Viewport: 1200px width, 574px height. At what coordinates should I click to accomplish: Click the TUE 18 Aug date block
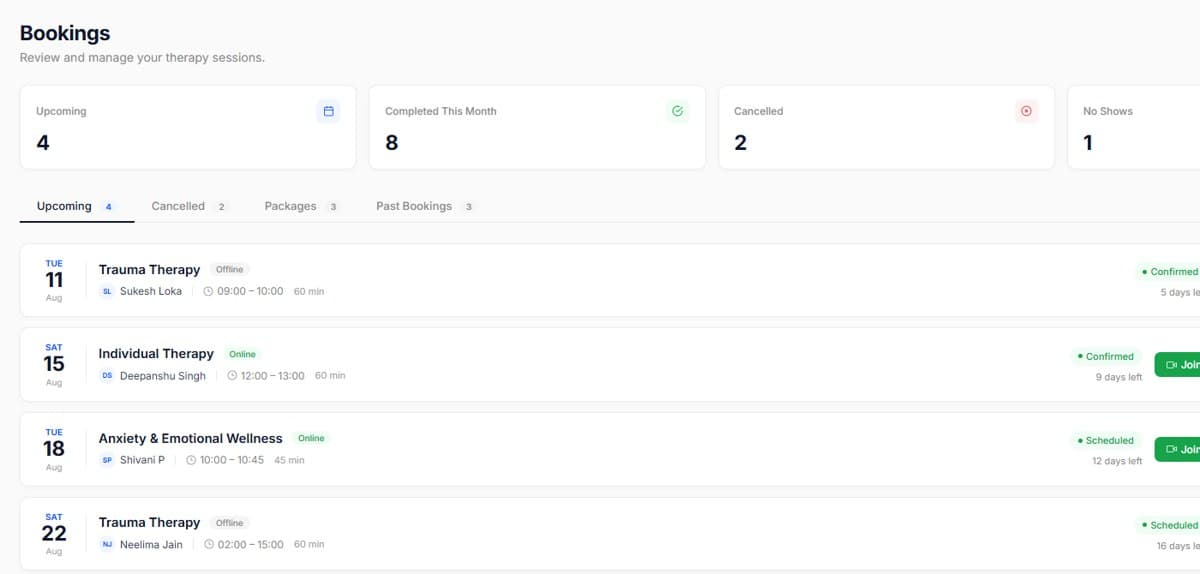tap(54, 449)
